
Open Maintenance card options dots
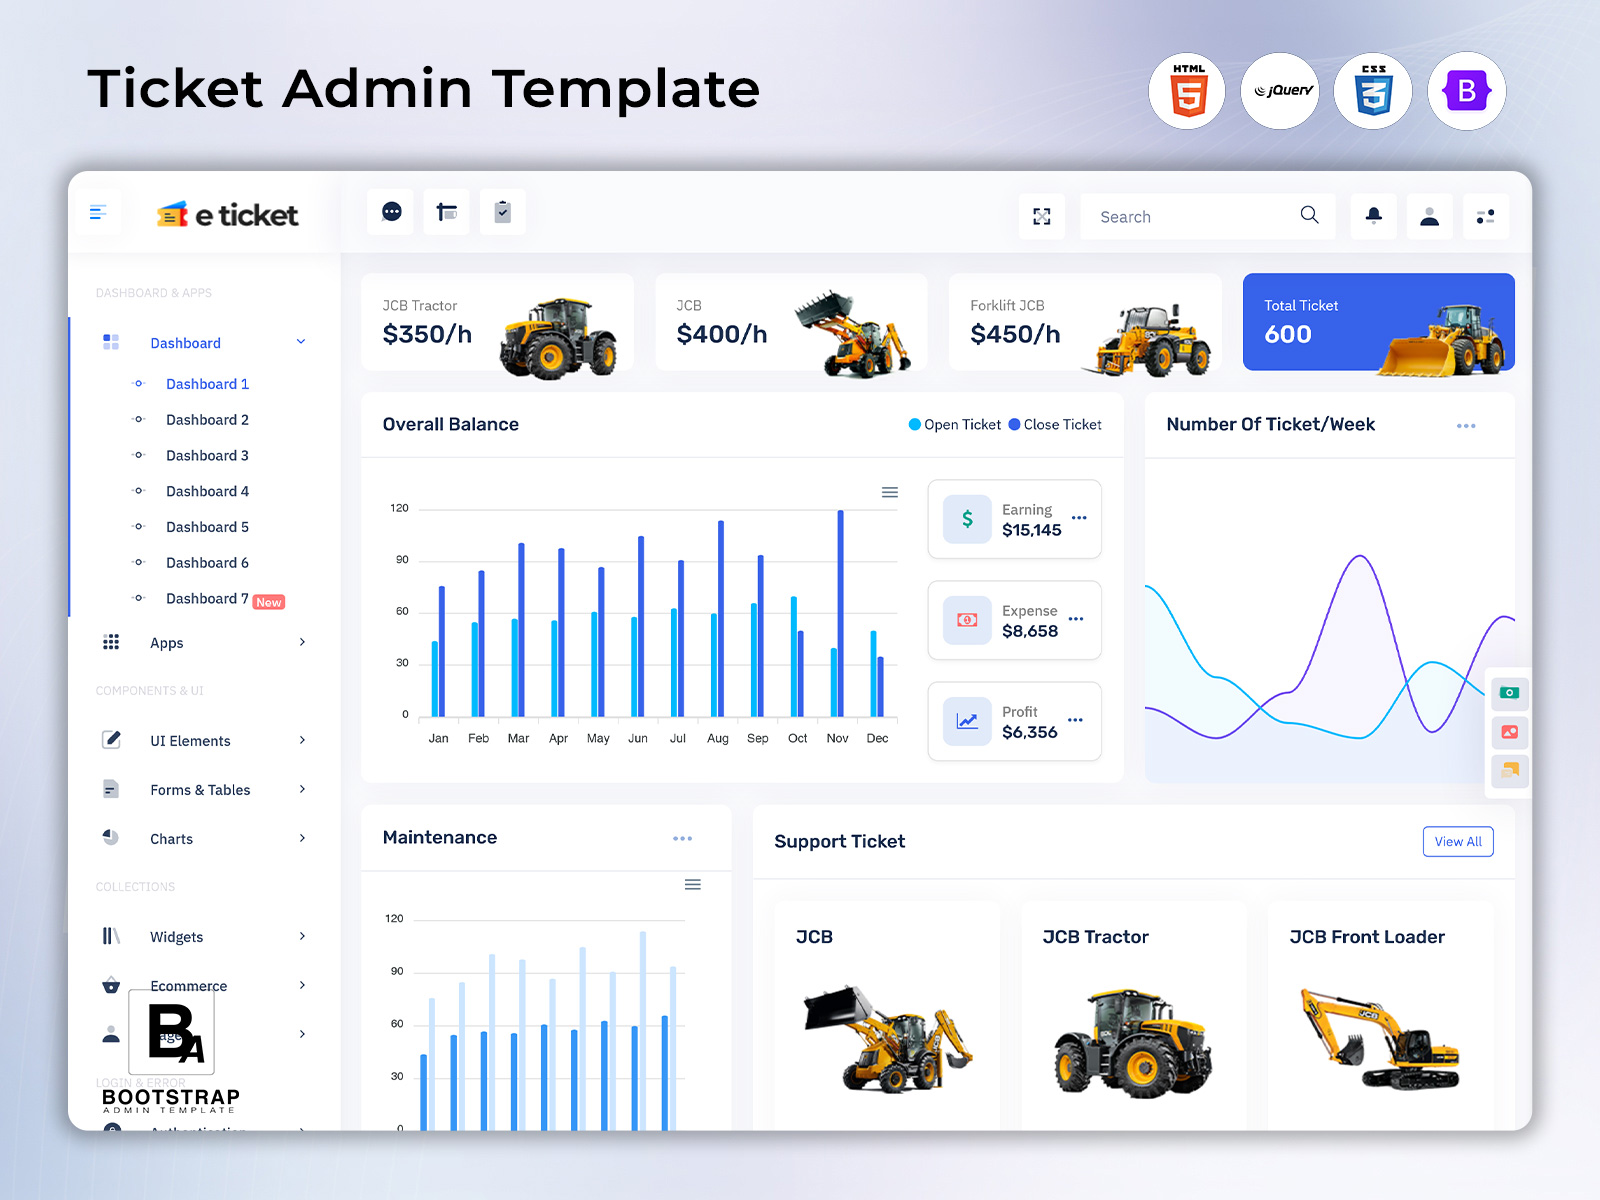(683, 839)
